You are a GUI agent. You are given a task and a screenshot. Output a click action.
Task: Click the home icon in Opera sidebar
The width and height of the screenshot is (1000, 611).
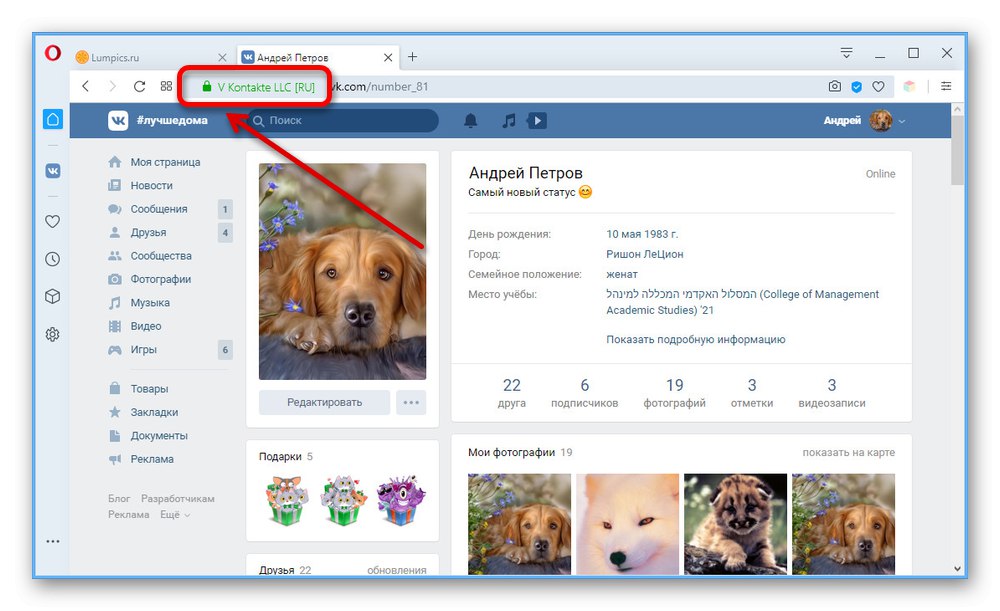(x=53, y=119)
